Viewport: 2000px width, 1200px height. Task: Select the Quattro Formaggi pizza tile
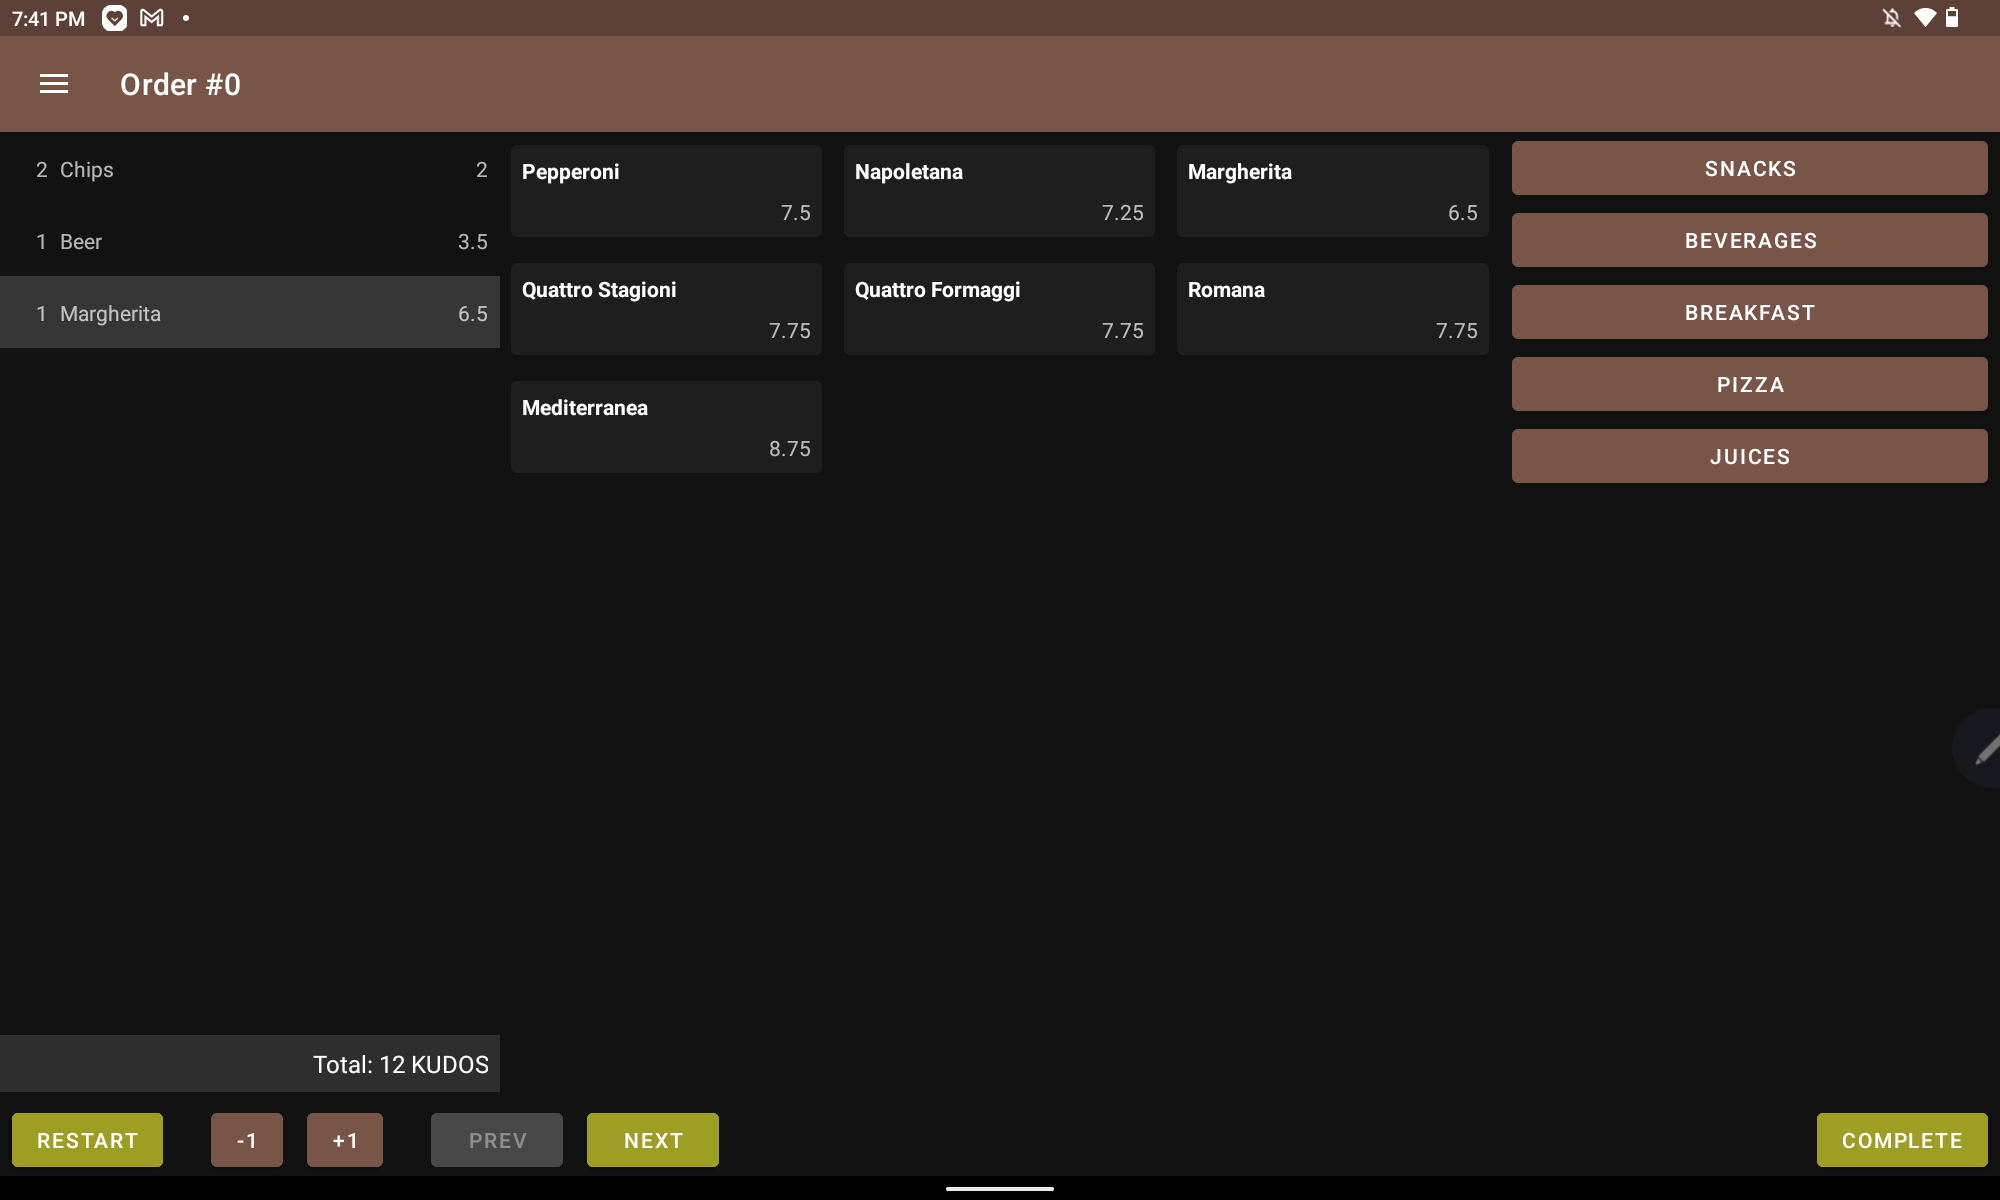[x=999, y=308]
